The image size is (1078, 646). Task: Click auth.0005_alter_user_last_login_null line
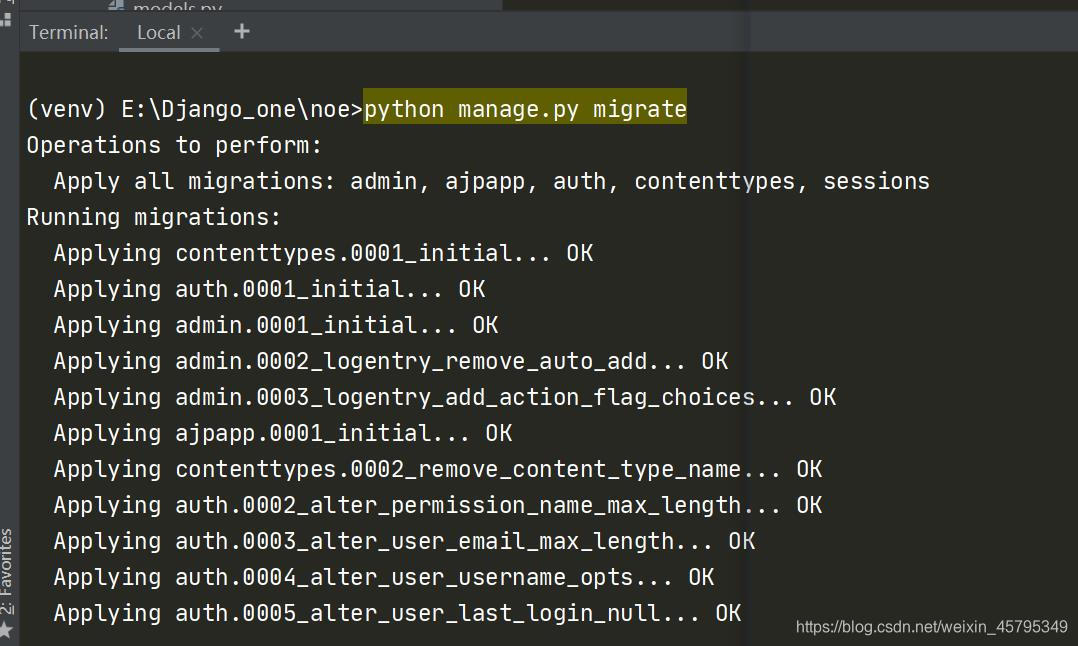pos(397,613)
